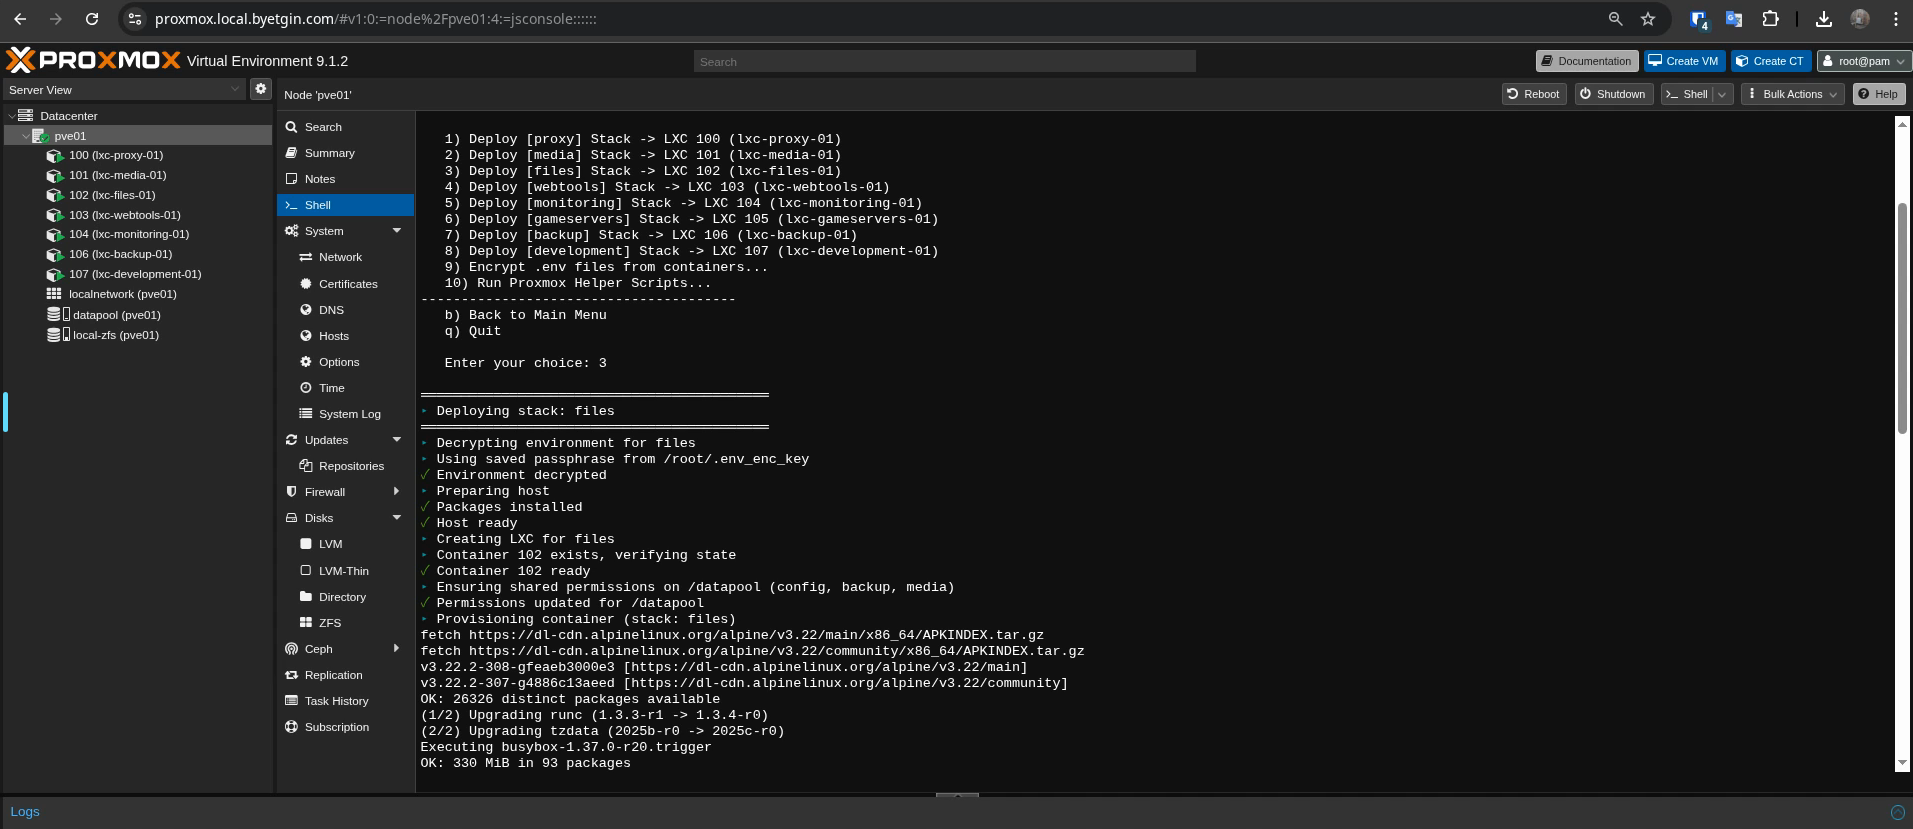
Task: Open node Summary panel
Action: 329,153
